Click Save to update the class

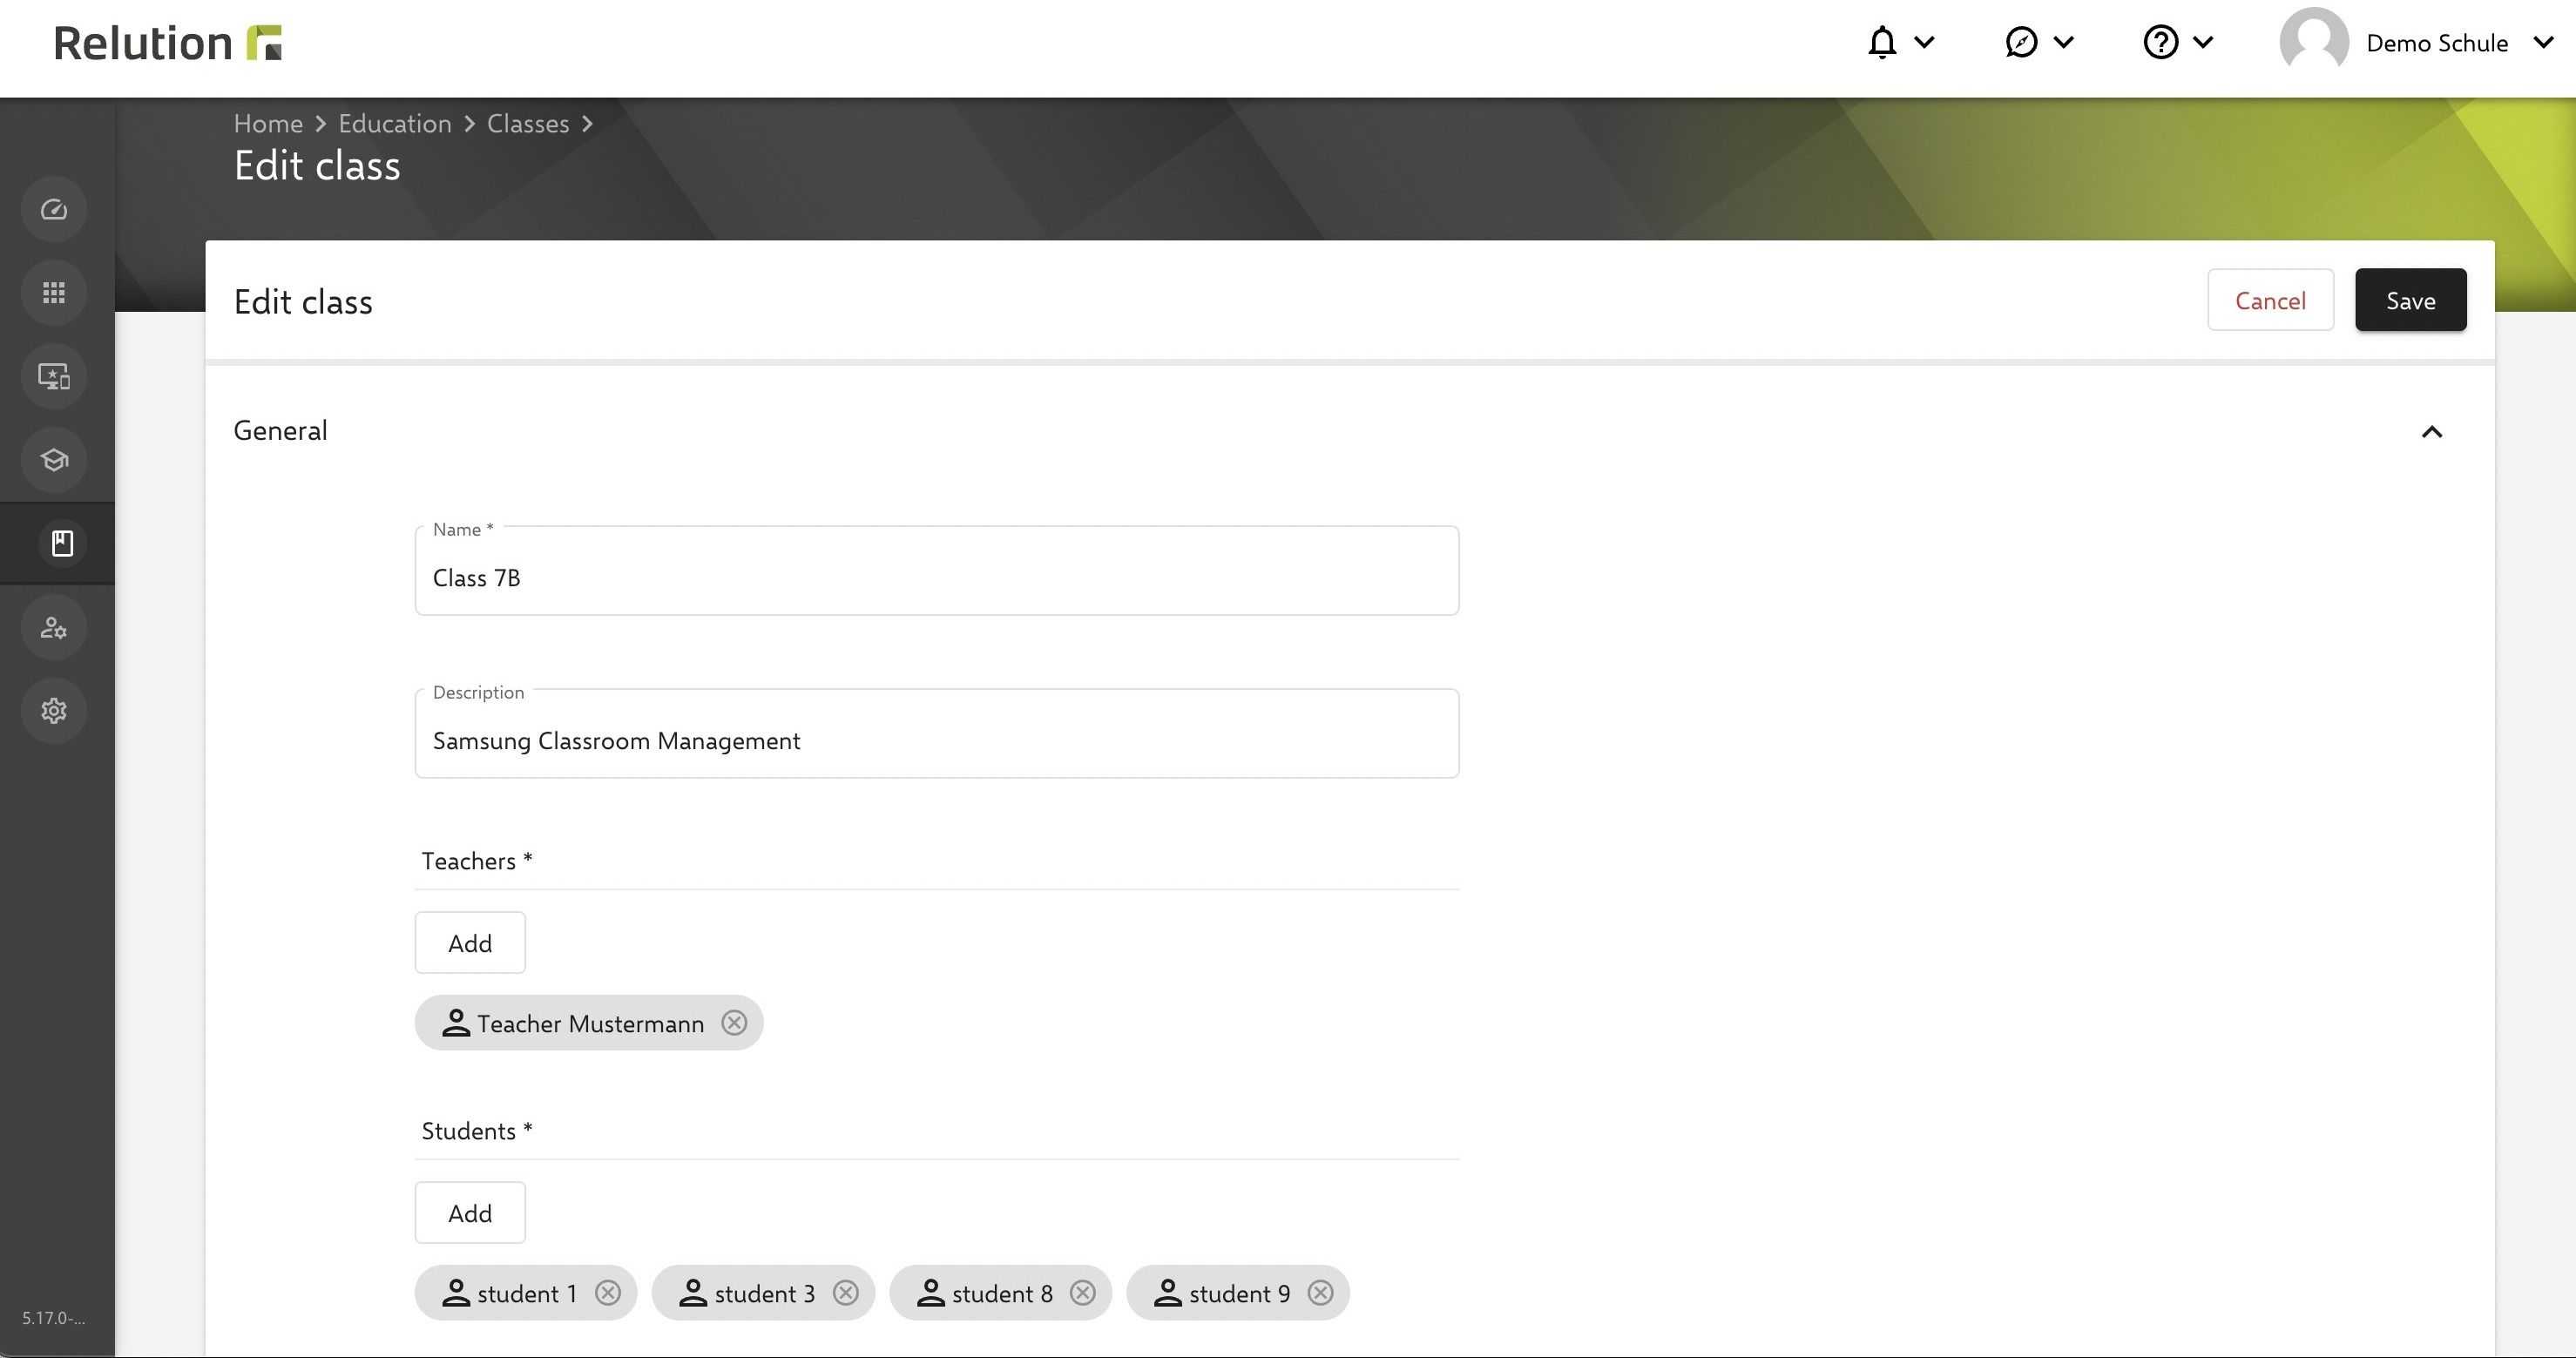tap(2410, 300)
